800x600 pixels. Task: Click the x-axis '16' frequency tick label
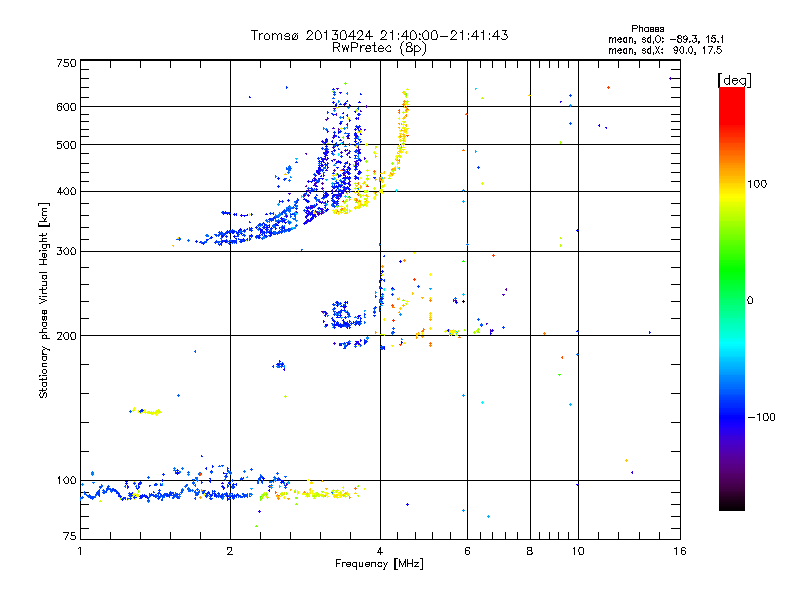click(x=680, y=551)
